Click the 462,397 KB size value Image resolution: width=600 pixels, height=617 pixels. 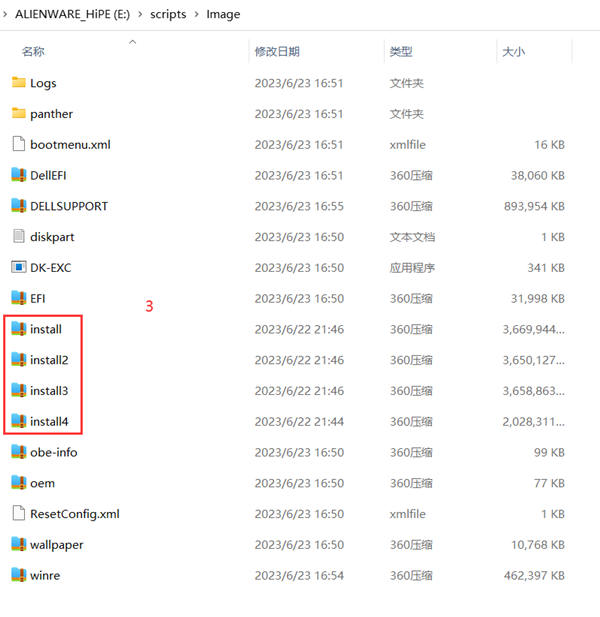[x=534, y=575]
